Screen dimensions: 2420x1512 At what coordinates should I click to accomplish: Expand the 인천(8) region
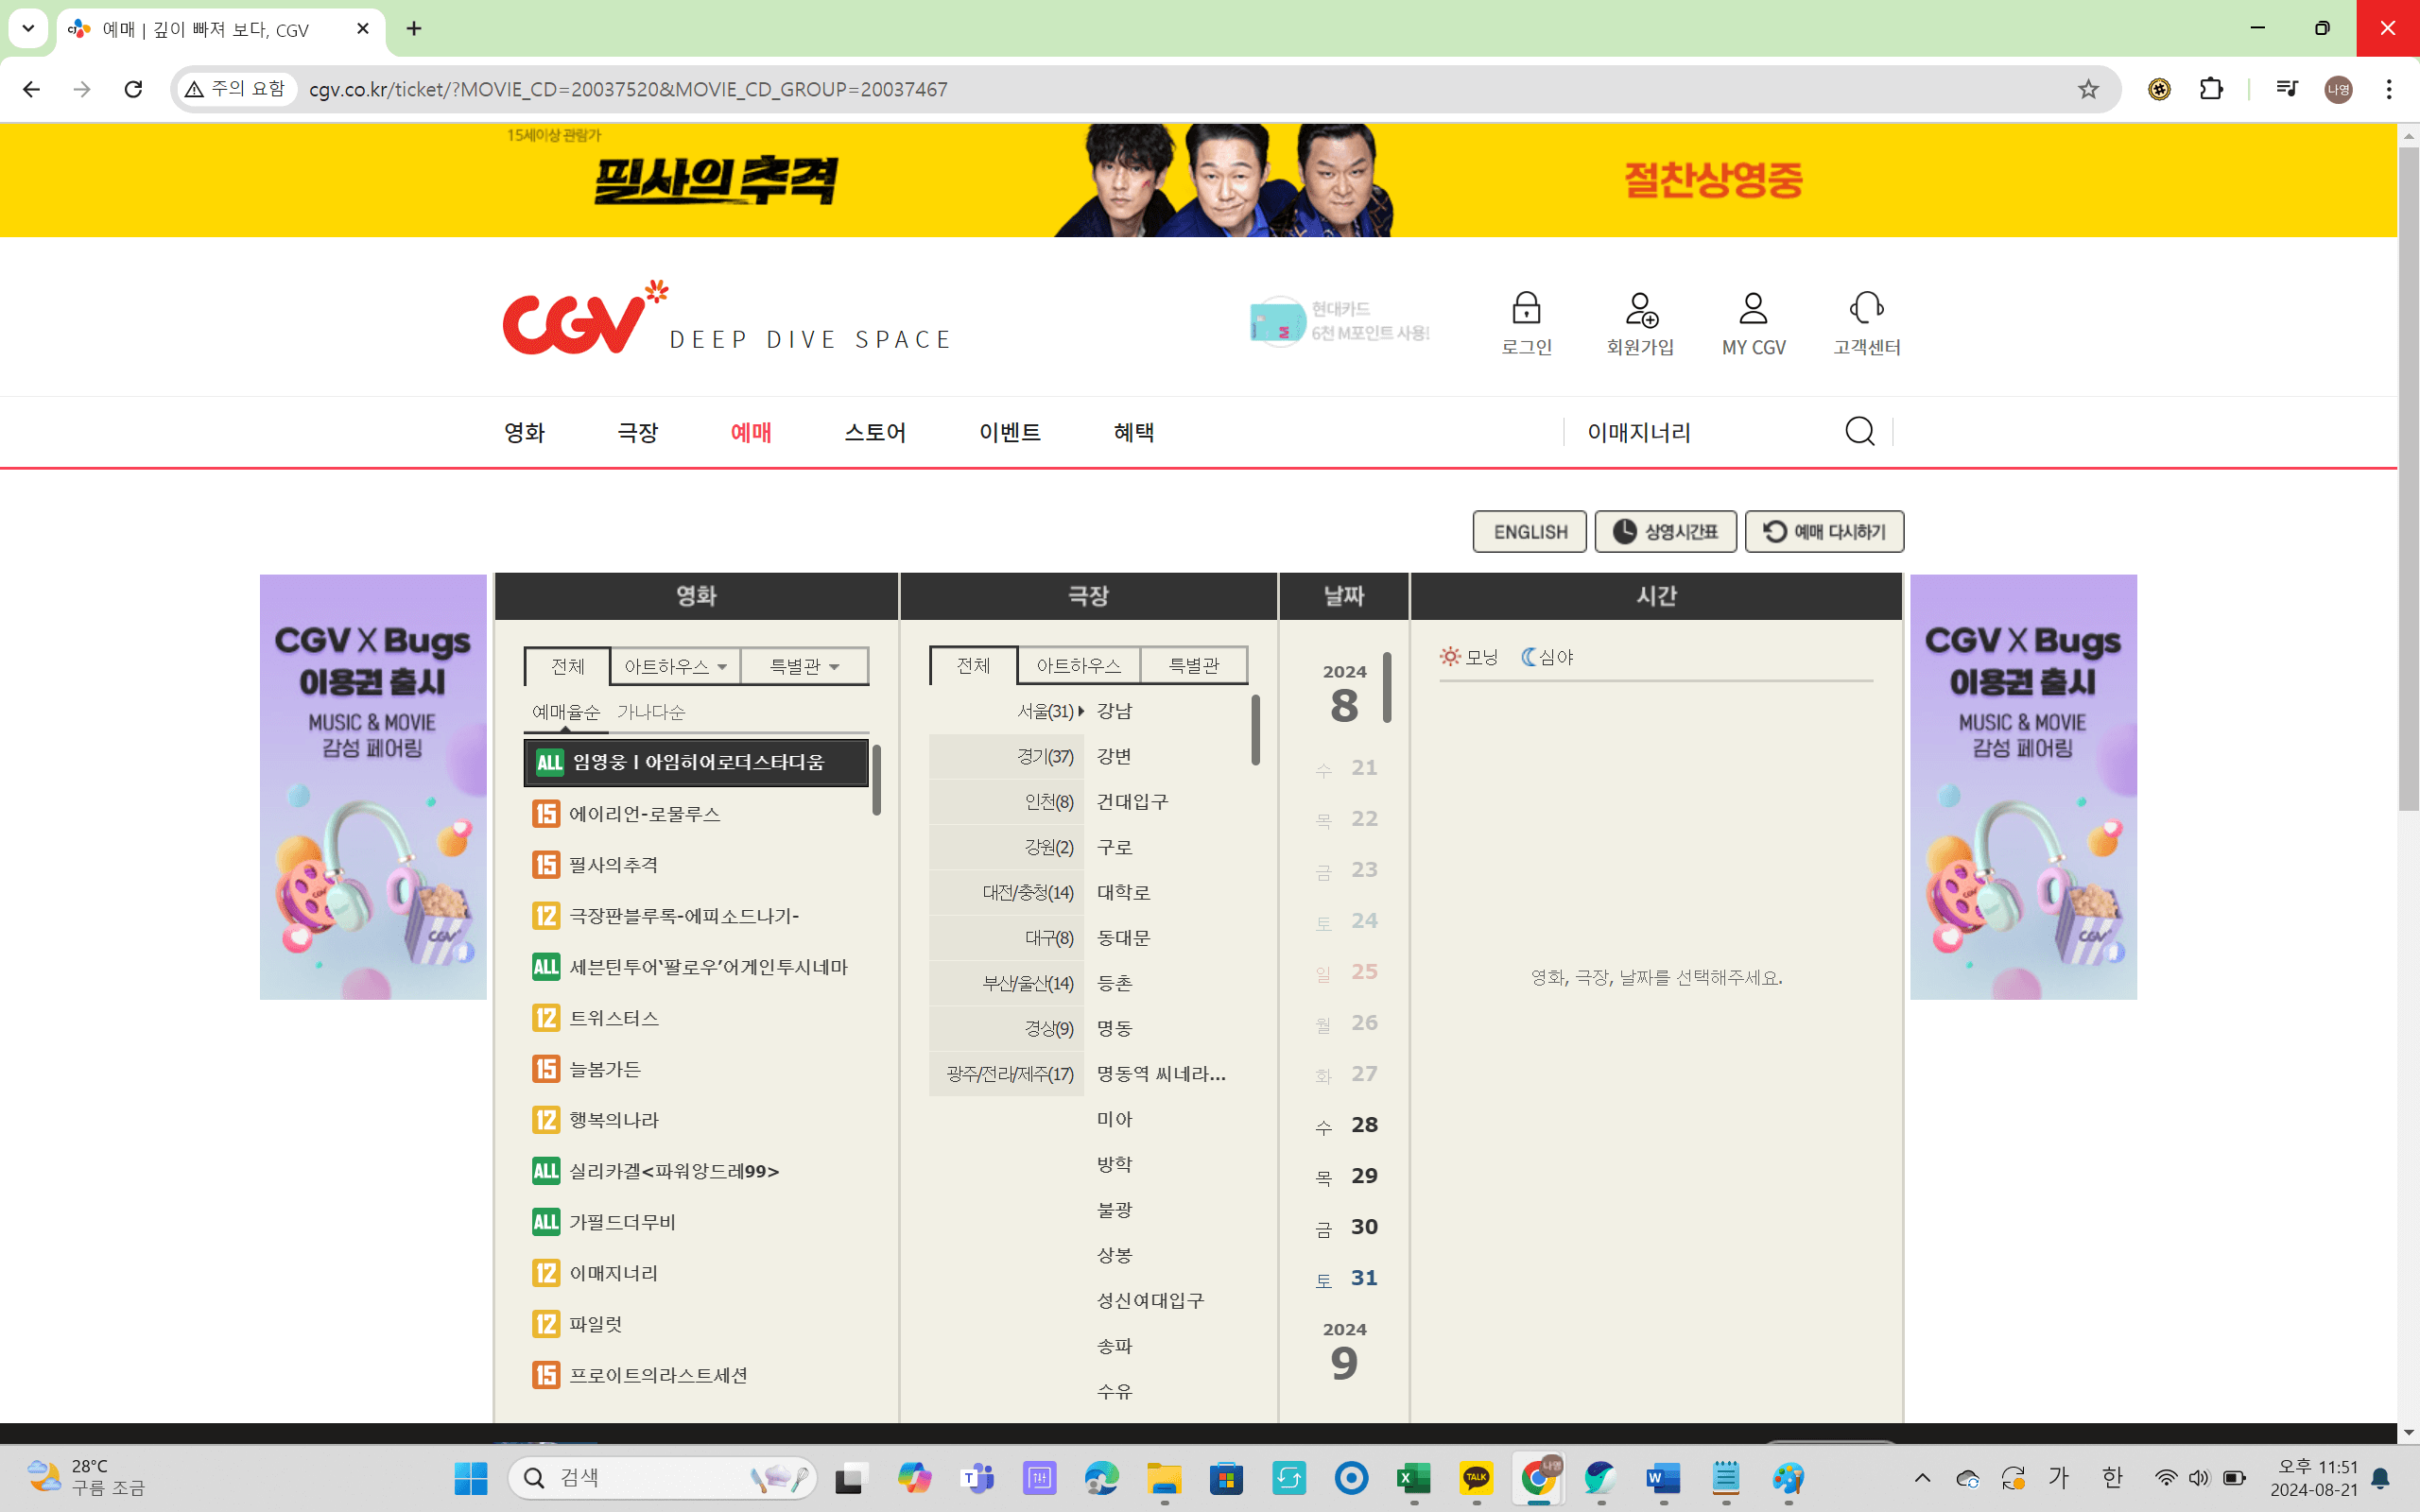coord(1006,802)
